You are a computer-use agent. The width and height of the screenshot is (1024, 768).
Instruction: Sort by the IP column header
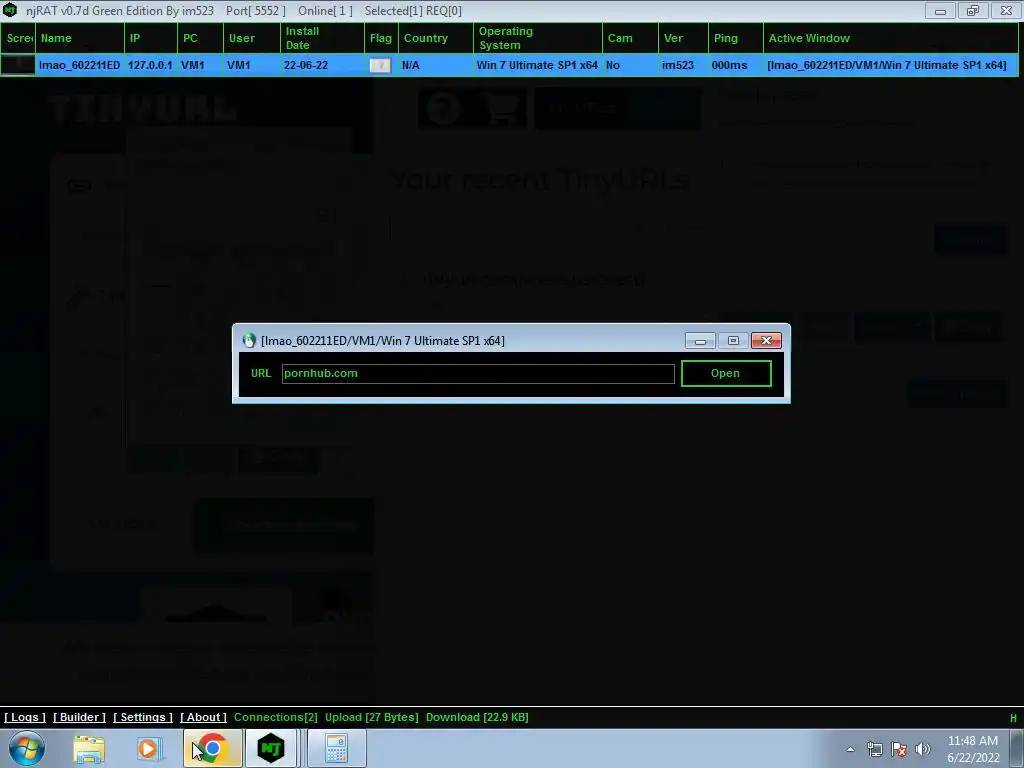click(151, 39)
